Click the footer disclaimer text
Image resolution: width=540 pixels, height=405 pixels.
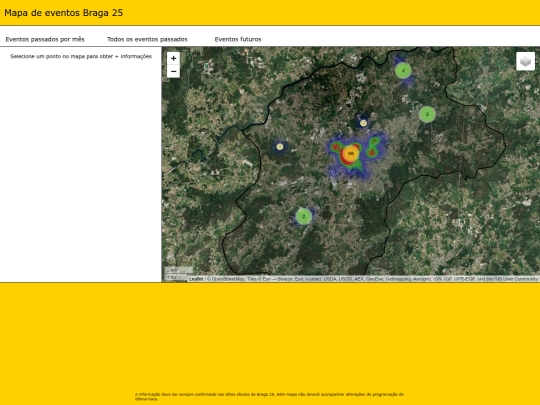(x=269, y=396)
